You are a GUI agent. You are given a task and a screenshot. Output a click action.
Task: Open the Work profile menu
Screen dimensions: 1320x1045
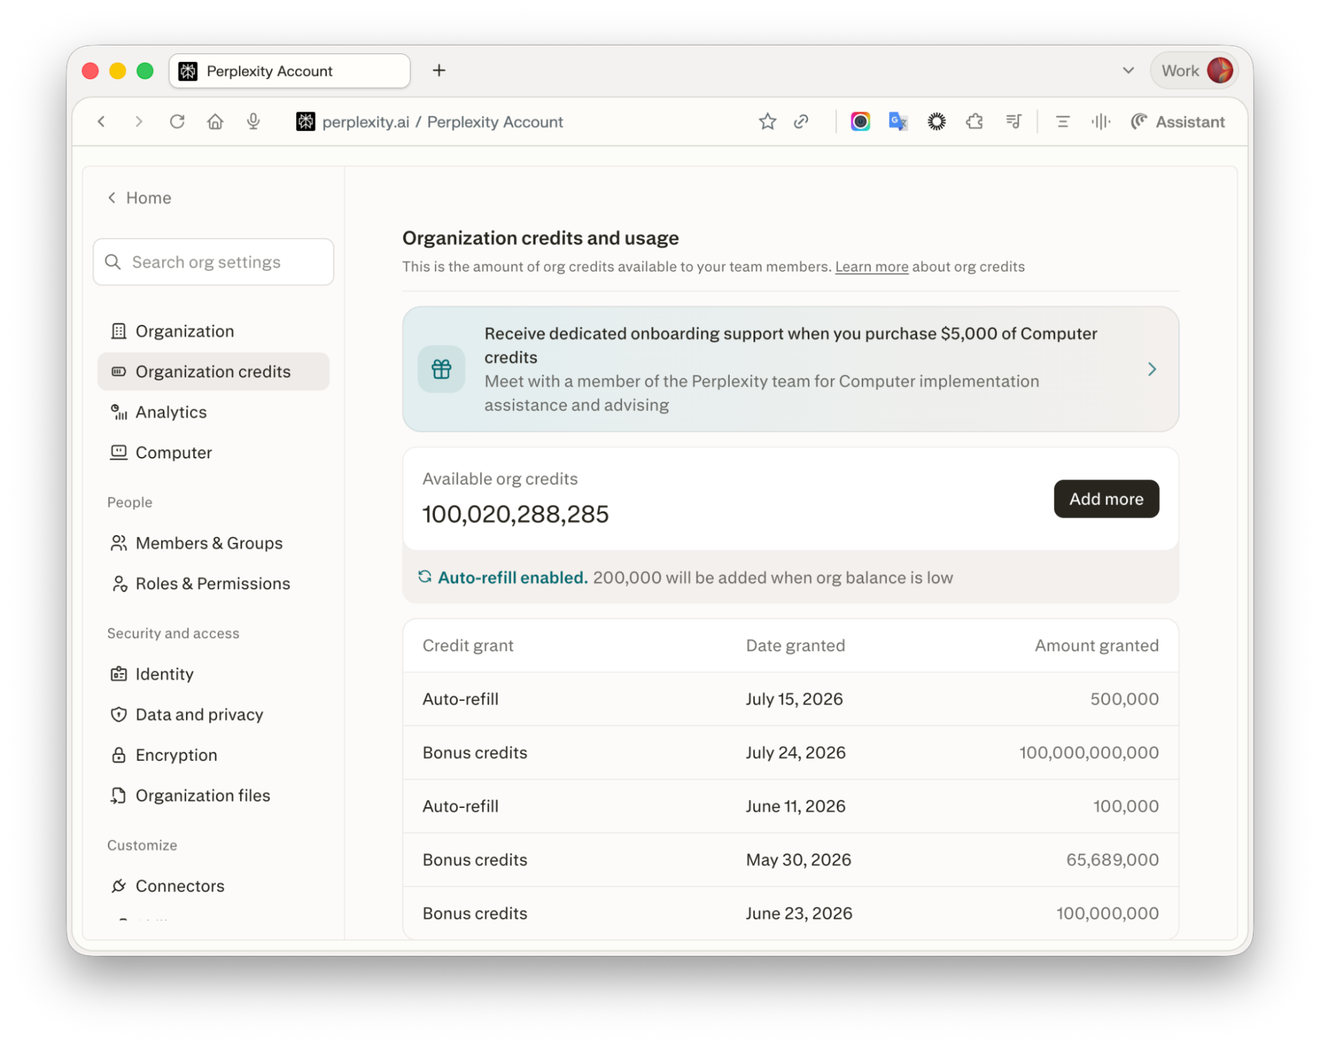click(x=1195, y=71)
